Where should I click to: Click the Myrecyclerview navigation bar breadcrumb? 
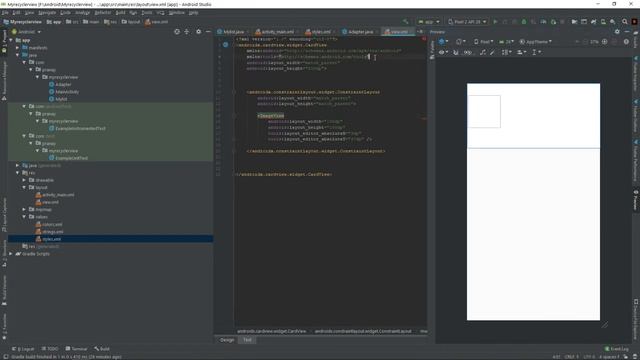point(22,22)
